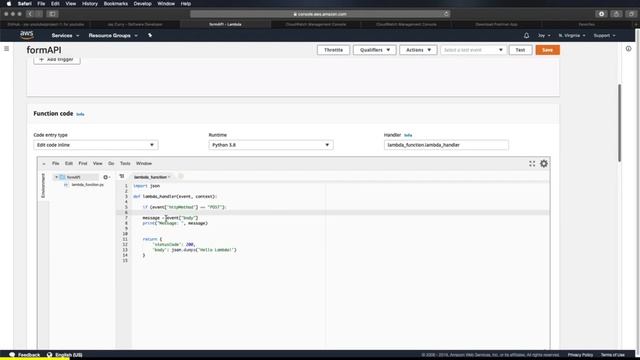
Task: Open the editor Find menu
Action: pyautogui.click(x=83, y=164)
